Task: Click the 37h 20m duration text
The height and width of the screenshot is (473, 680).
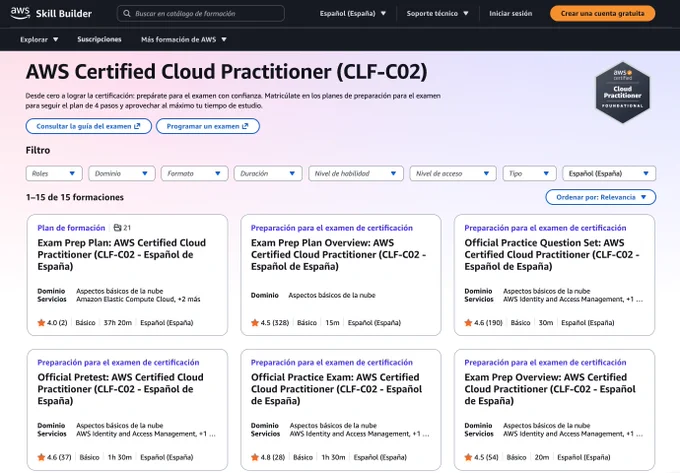Action: point(118,323)
